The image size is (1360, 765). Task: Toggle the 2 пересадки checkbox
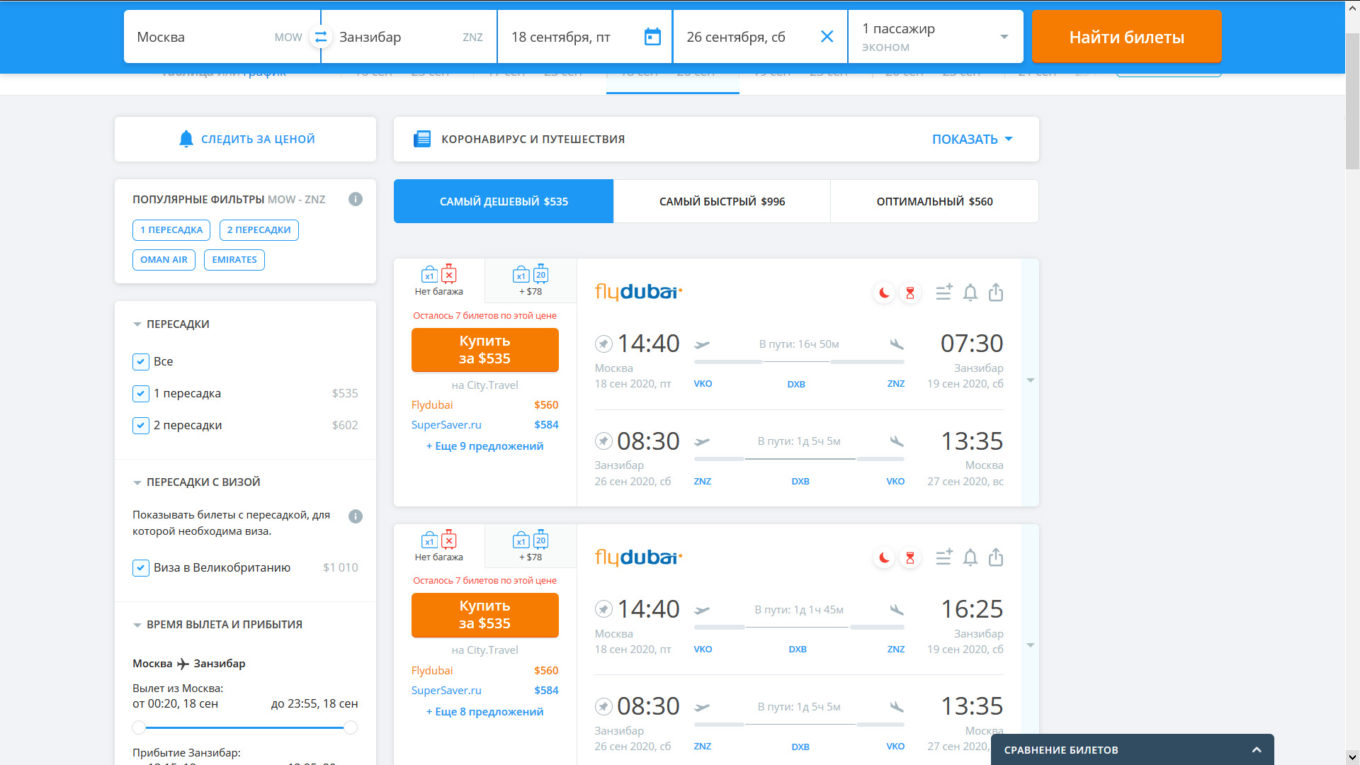tap(141, 425)
